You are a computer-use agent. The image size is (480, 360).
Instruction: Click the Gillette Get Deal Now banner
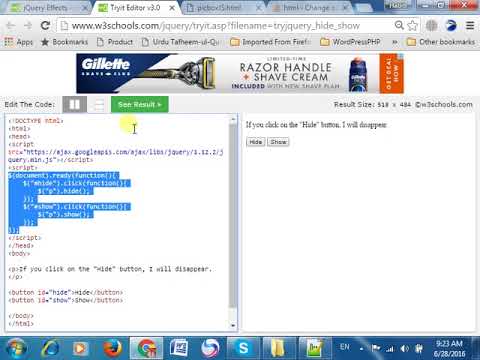(392, 74)
